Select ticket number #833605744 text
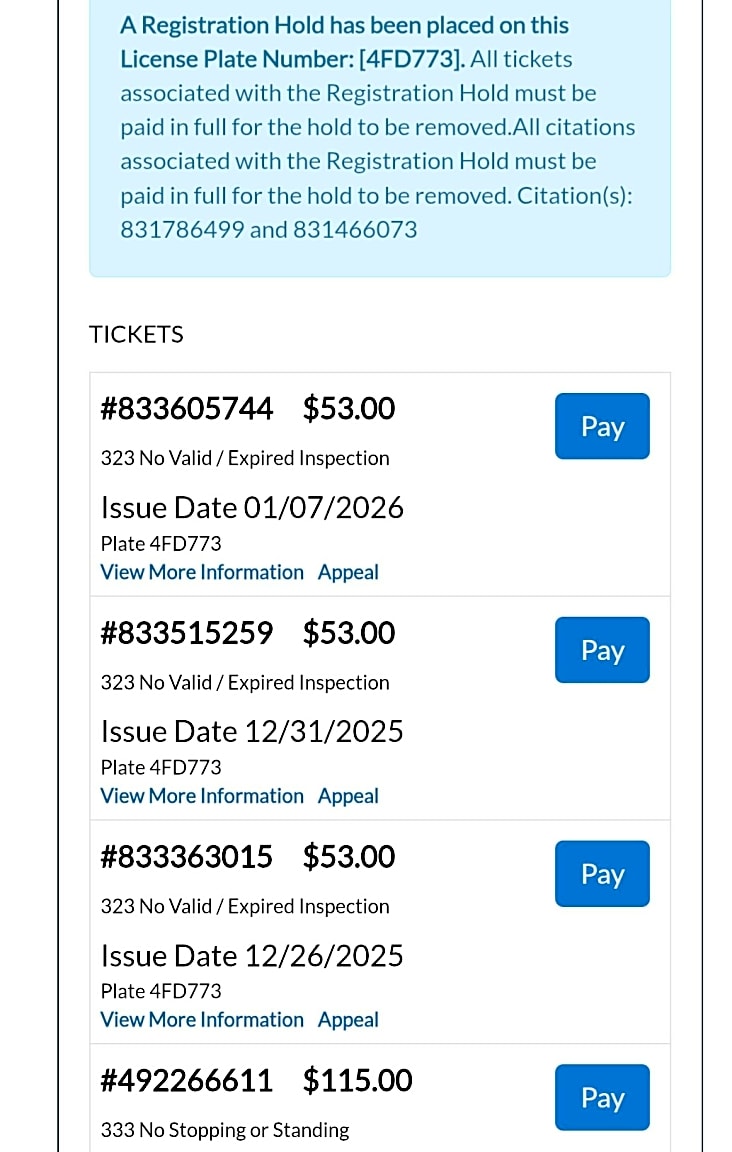The height and width of the screenshot is (1152, 732). click(x=187, y=409)
